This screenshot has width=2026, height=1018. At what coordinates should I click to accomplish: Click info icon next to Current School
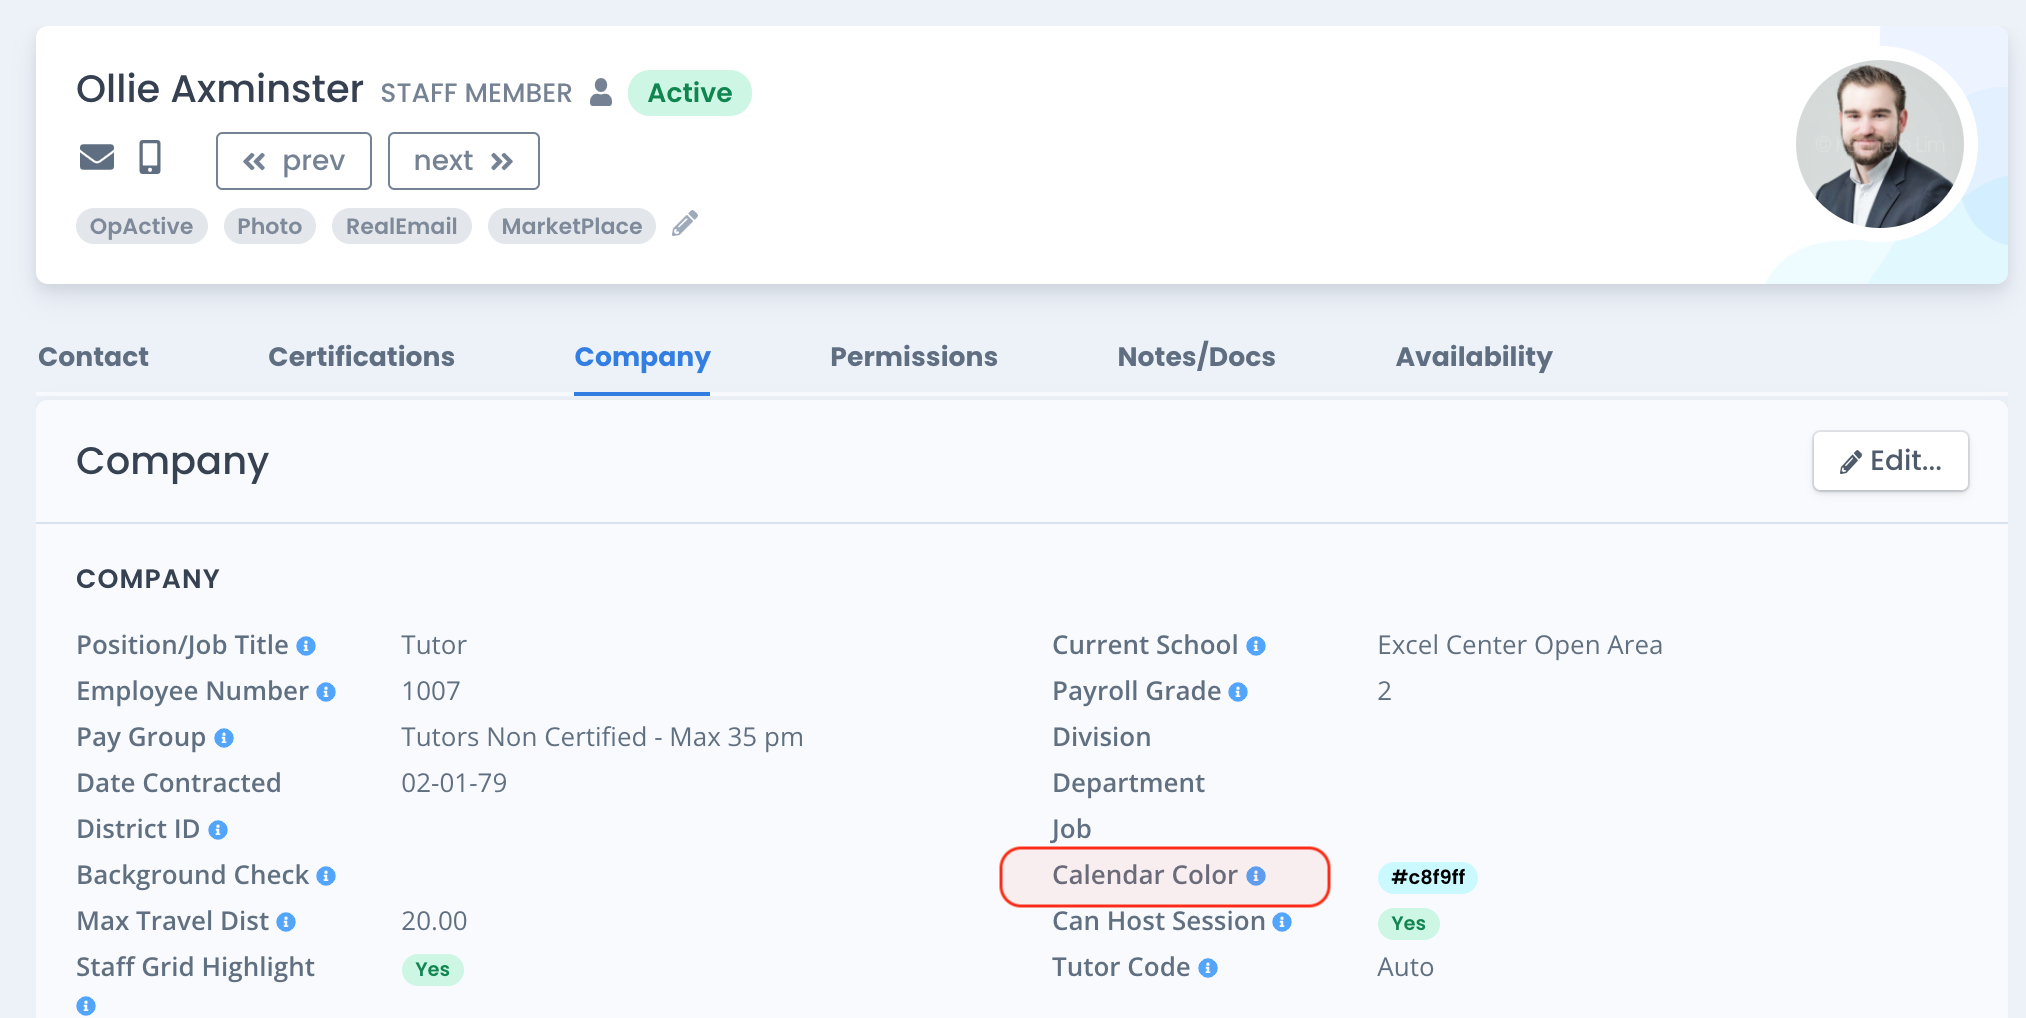[x=1256, y=646]
